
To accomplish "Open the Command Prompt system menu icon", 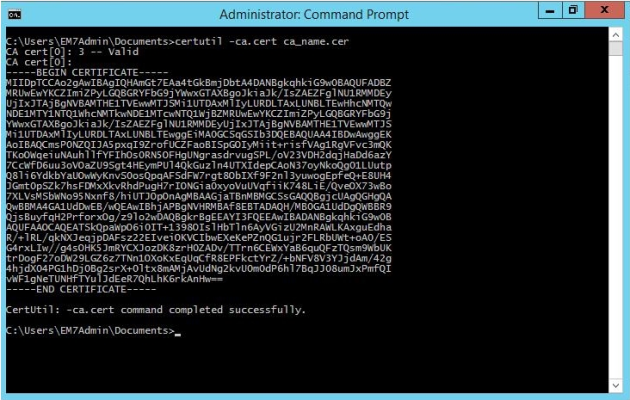I will [x=14, y=14].
